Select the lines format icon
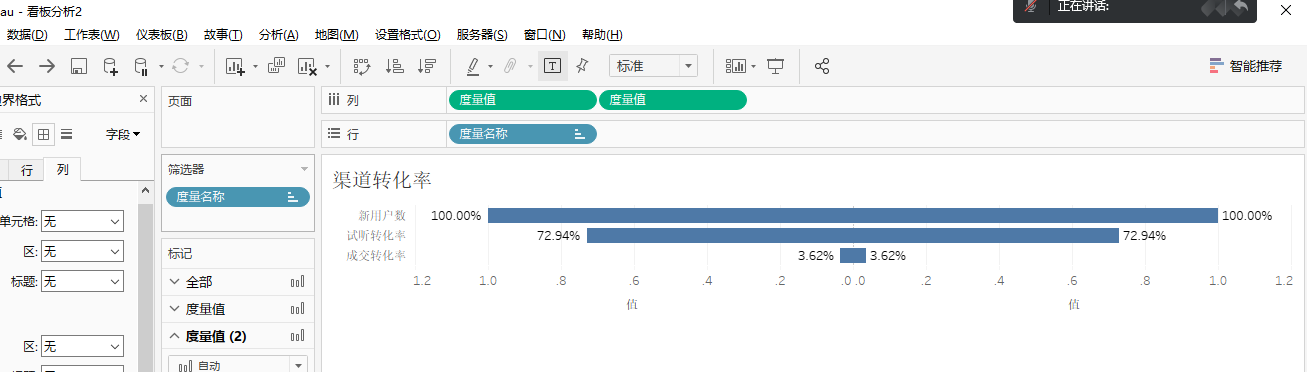 point(66,133)
